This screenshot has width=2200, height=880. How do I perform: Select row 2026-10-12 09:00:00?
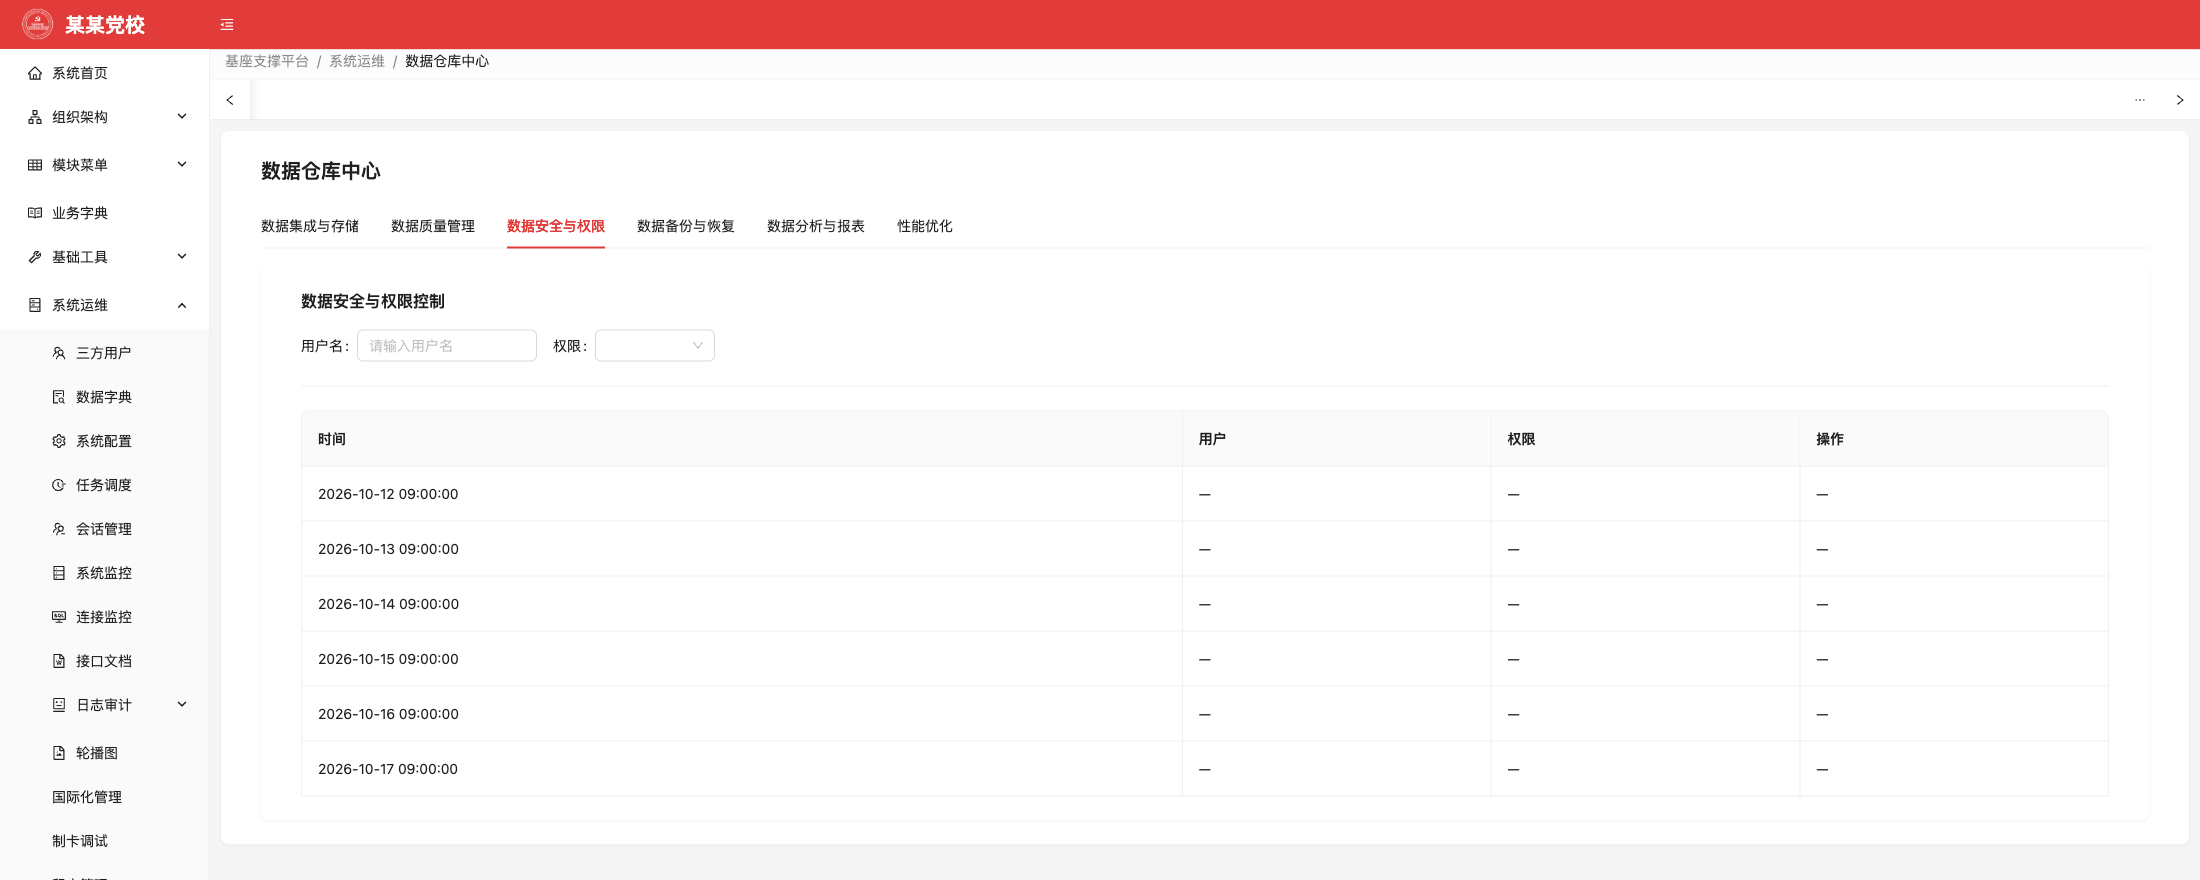pyautogui.click(x=1205, y=494)
